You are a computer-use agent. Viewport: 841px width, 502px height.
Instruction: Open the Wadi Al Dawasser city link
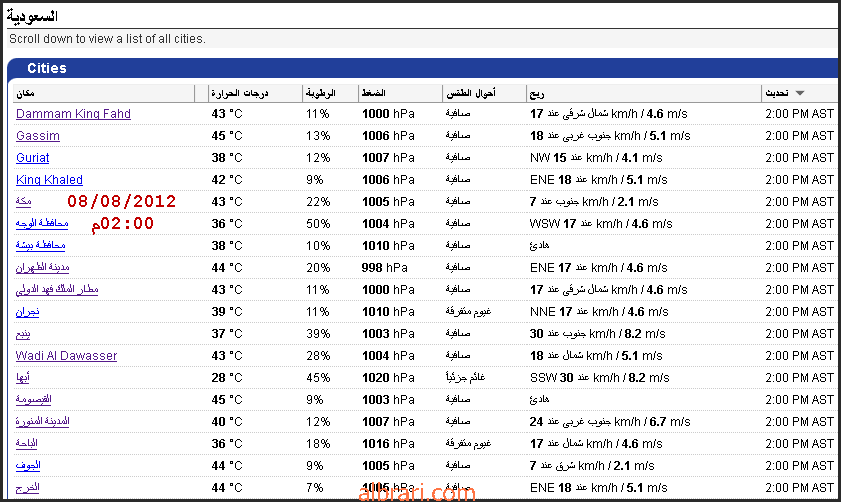[67, 356]
